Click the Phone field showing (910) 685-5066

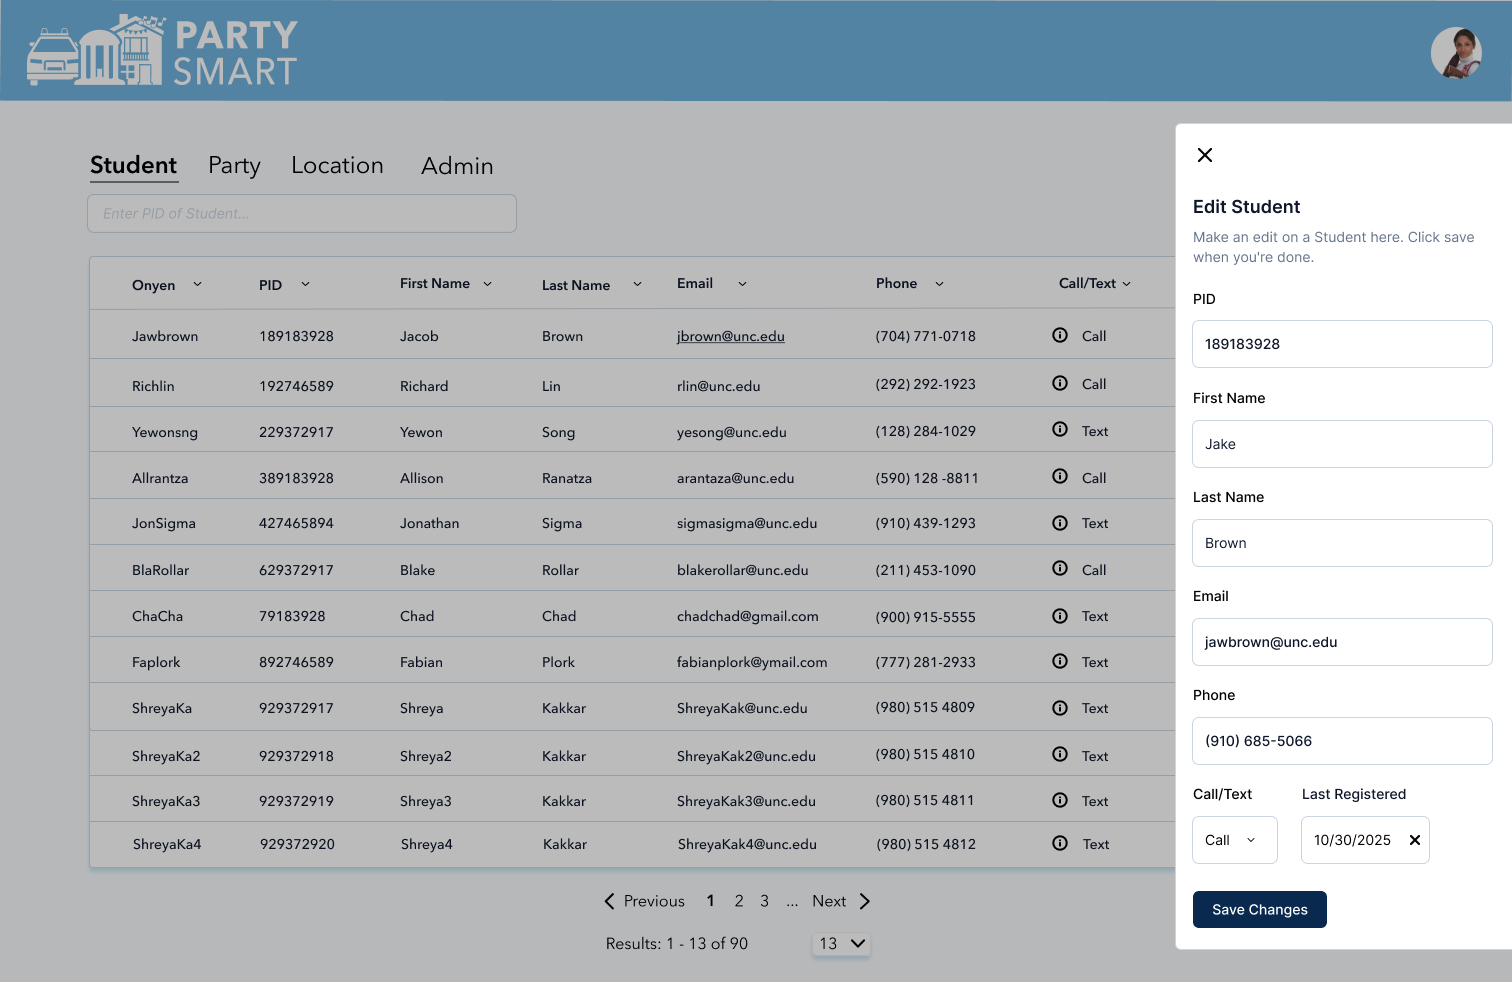click(1341, 741)
